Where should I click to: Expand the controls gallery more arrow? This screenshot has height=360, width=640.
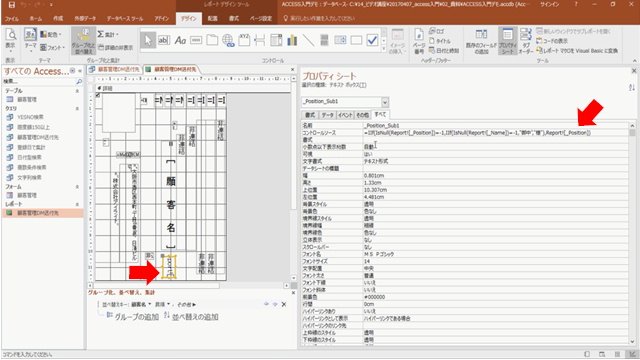point(384,49)
